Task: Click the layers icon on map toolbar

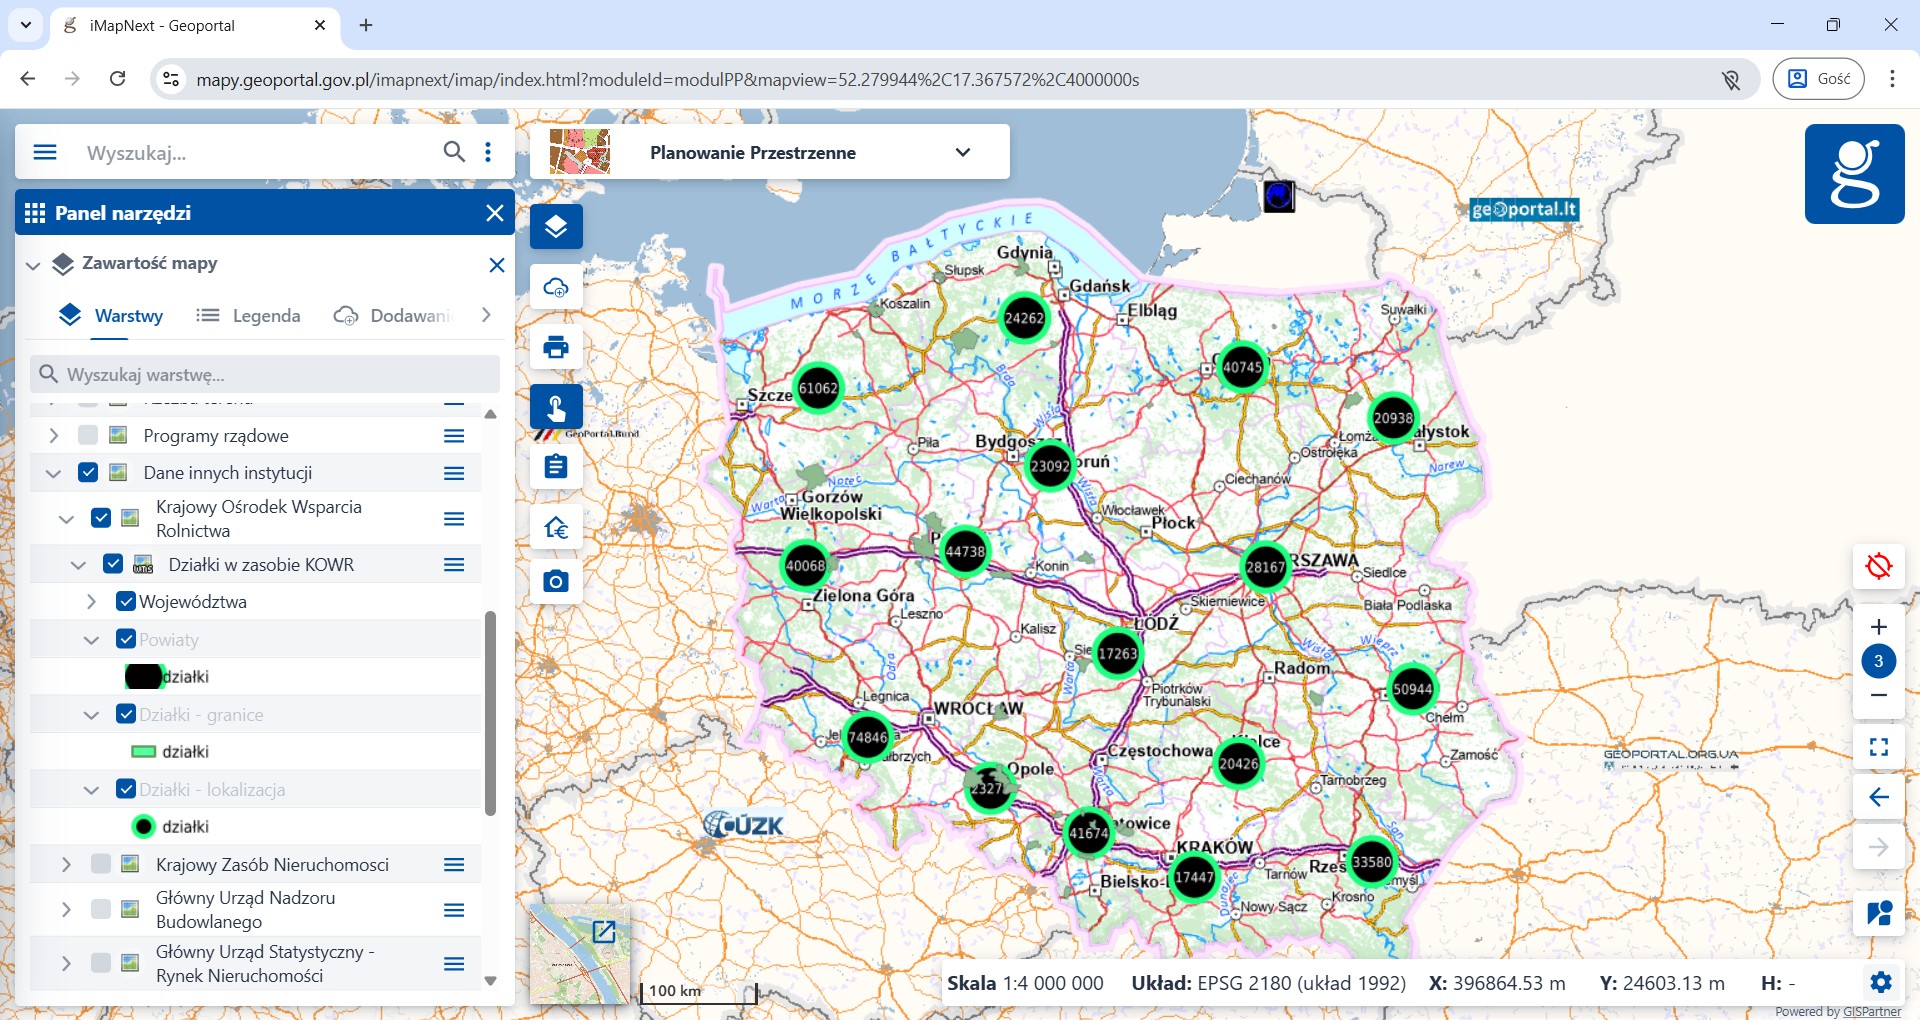Action: pos(556,227)
